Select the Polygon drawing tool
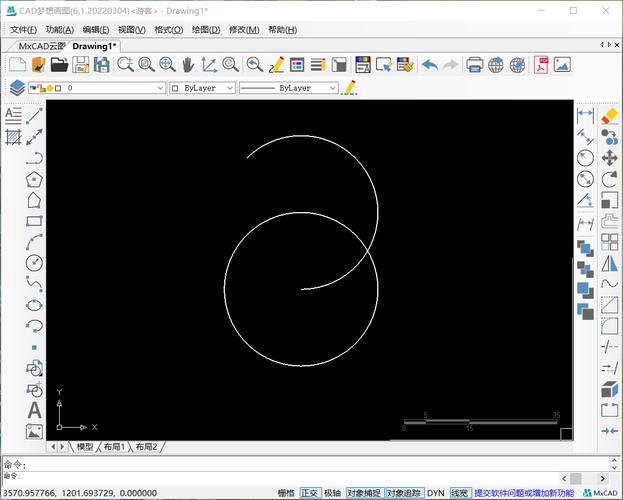Image resolution: width=623 pixels, height=500 pixels. [34, 180]
